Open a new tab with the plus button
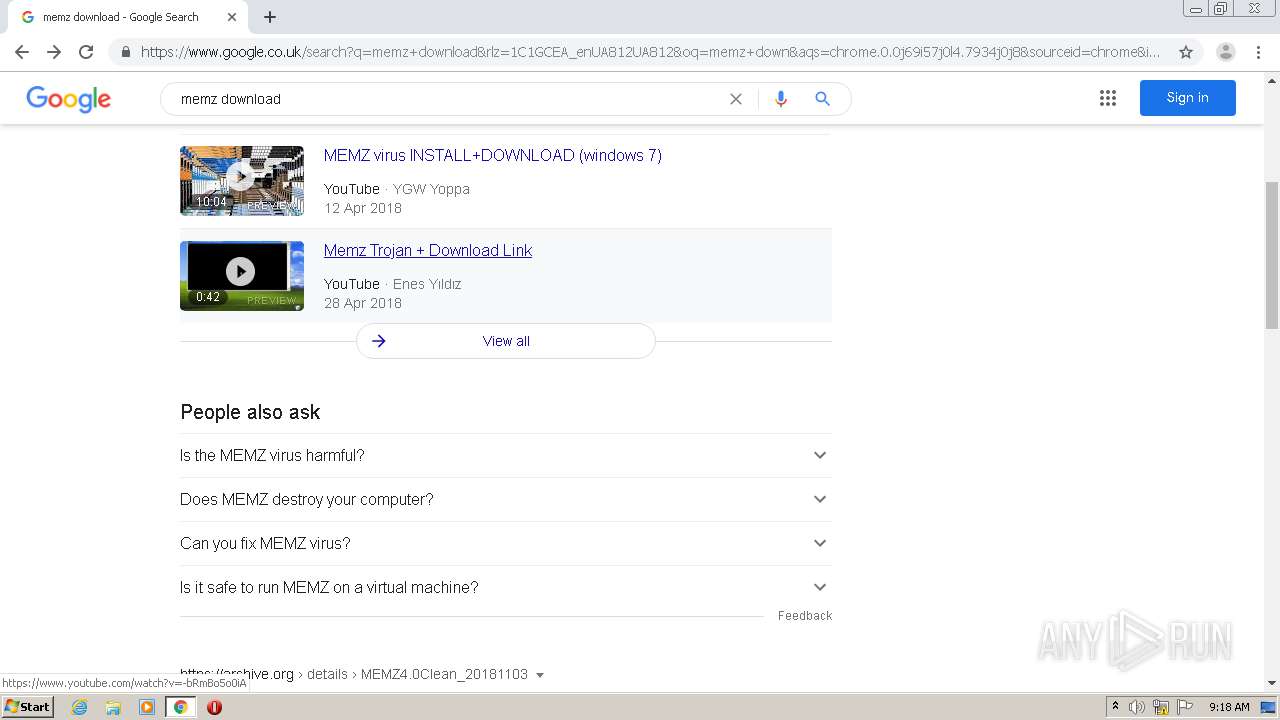The height and width of the screenshot is (720, 1280). tap(270, 17)
